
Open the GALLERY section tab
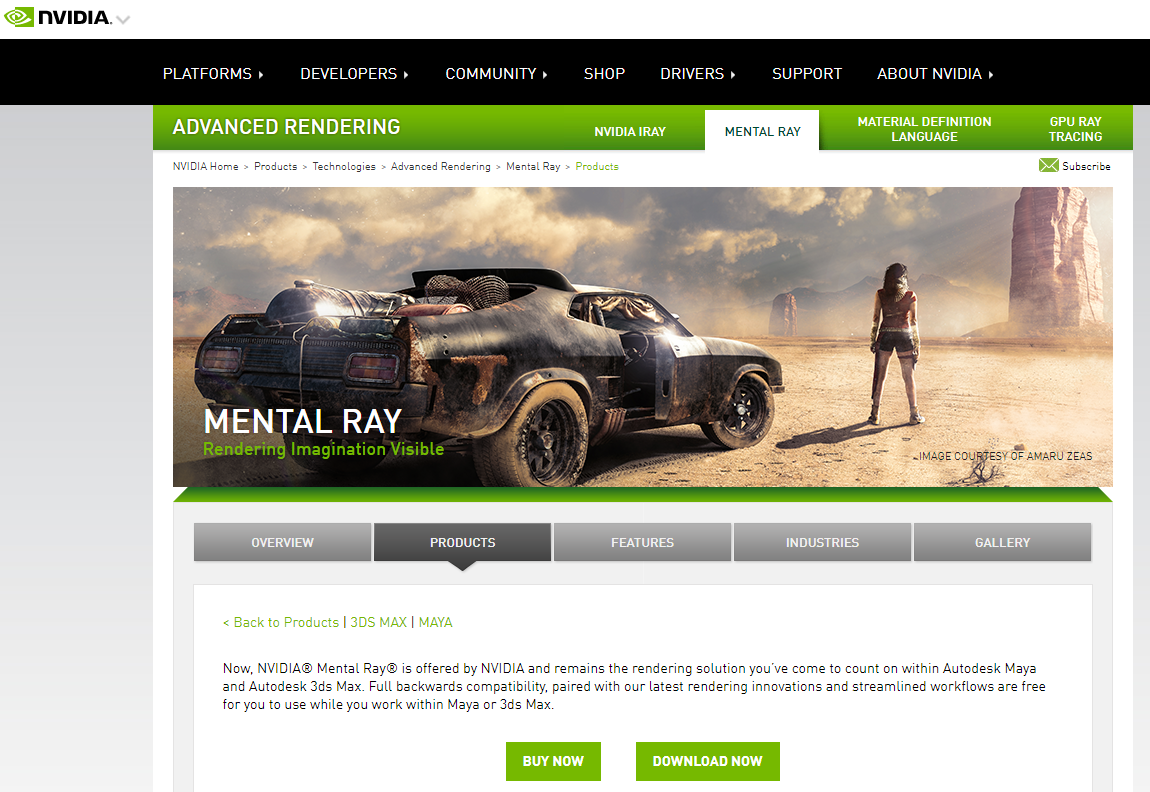point(1003,542)
